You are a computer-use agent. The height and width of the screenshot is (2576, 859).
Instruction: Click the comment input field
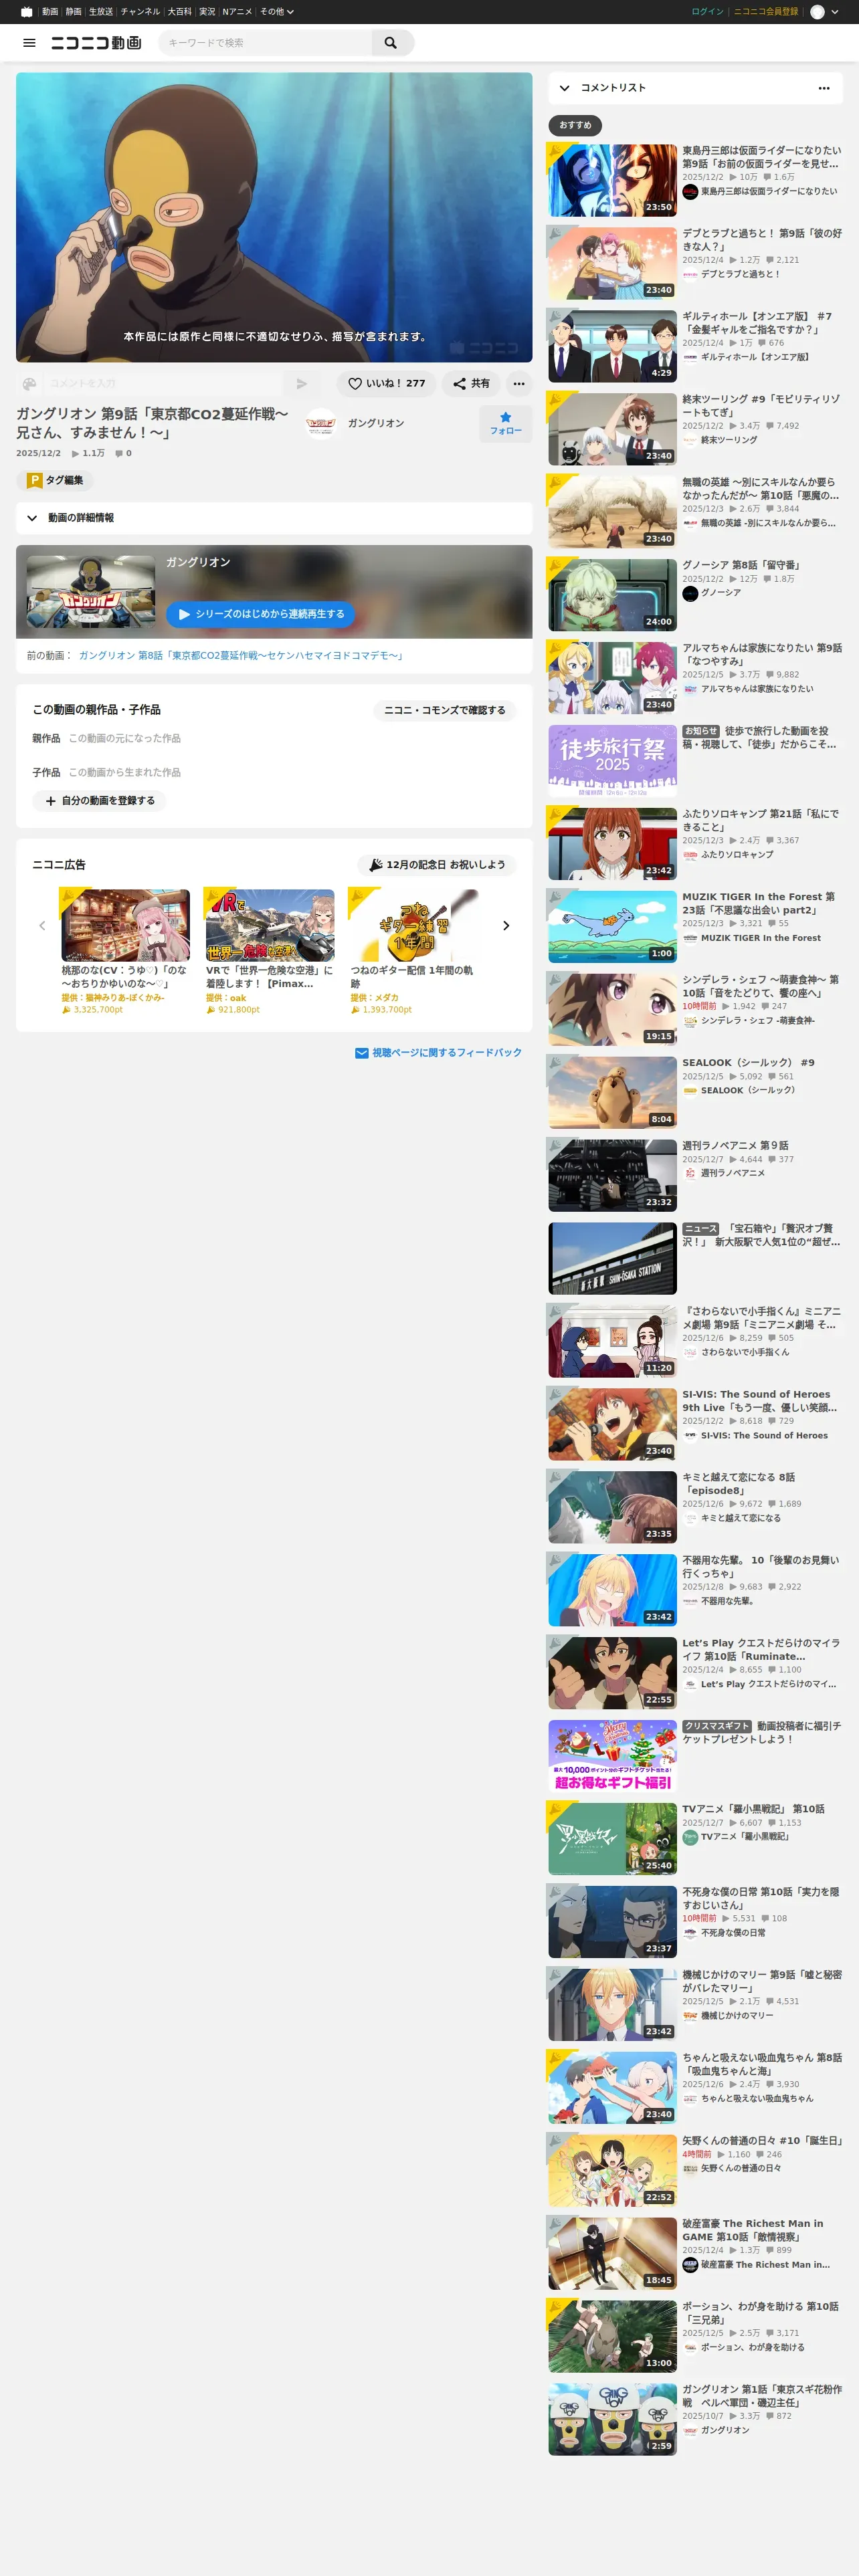click(x=162, y=383)
